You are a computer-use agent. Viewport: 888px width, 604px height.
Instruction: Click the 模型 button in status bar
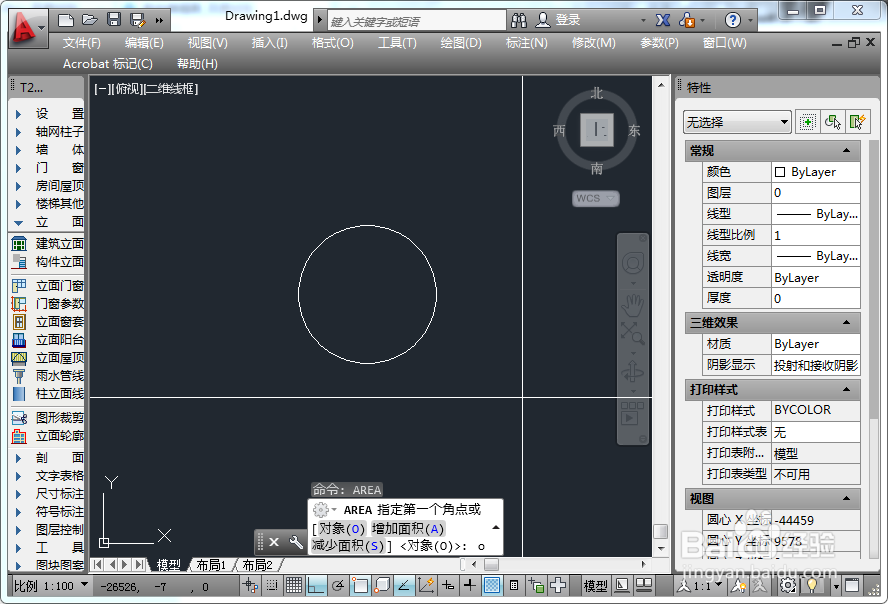pos(596,586)
